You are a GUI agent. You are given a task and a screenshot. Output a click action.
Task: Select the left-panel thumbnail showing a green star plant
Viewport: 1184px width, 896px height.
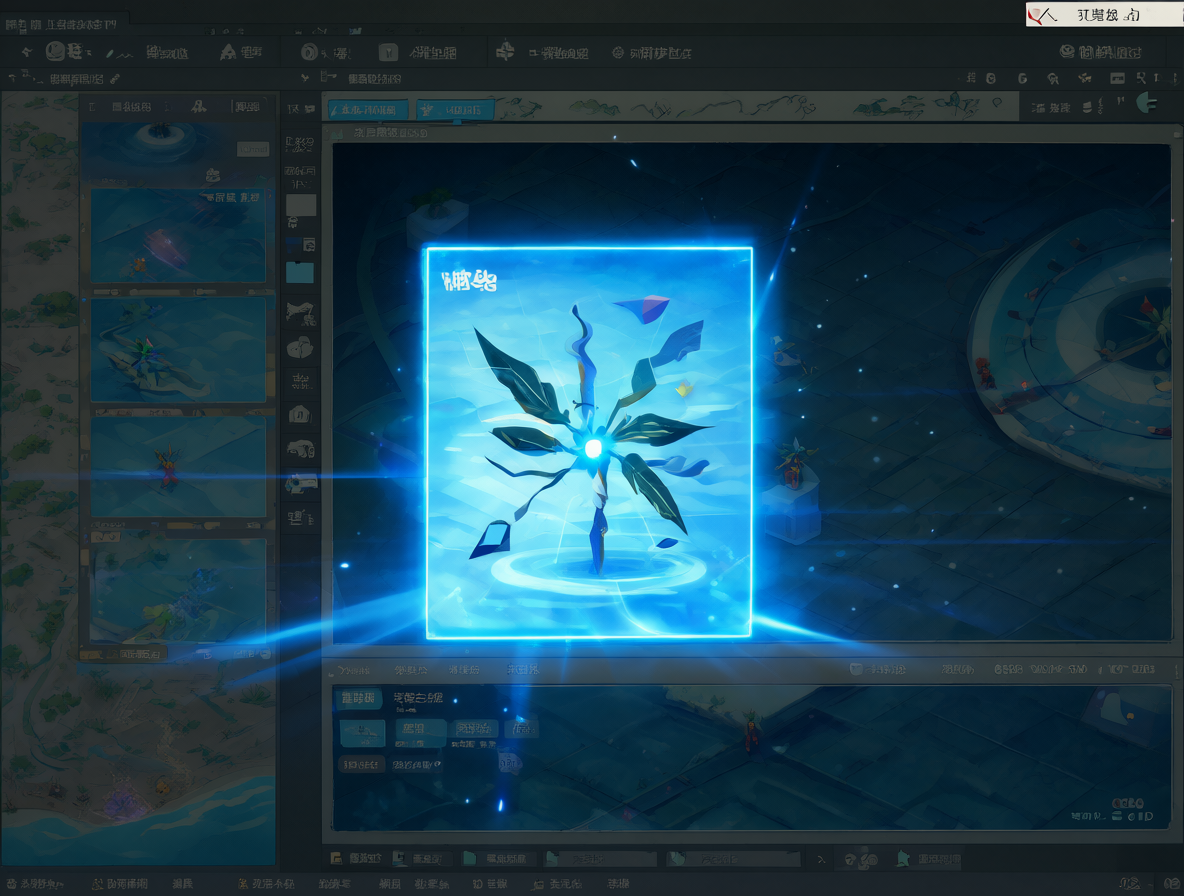click(178, 349)
